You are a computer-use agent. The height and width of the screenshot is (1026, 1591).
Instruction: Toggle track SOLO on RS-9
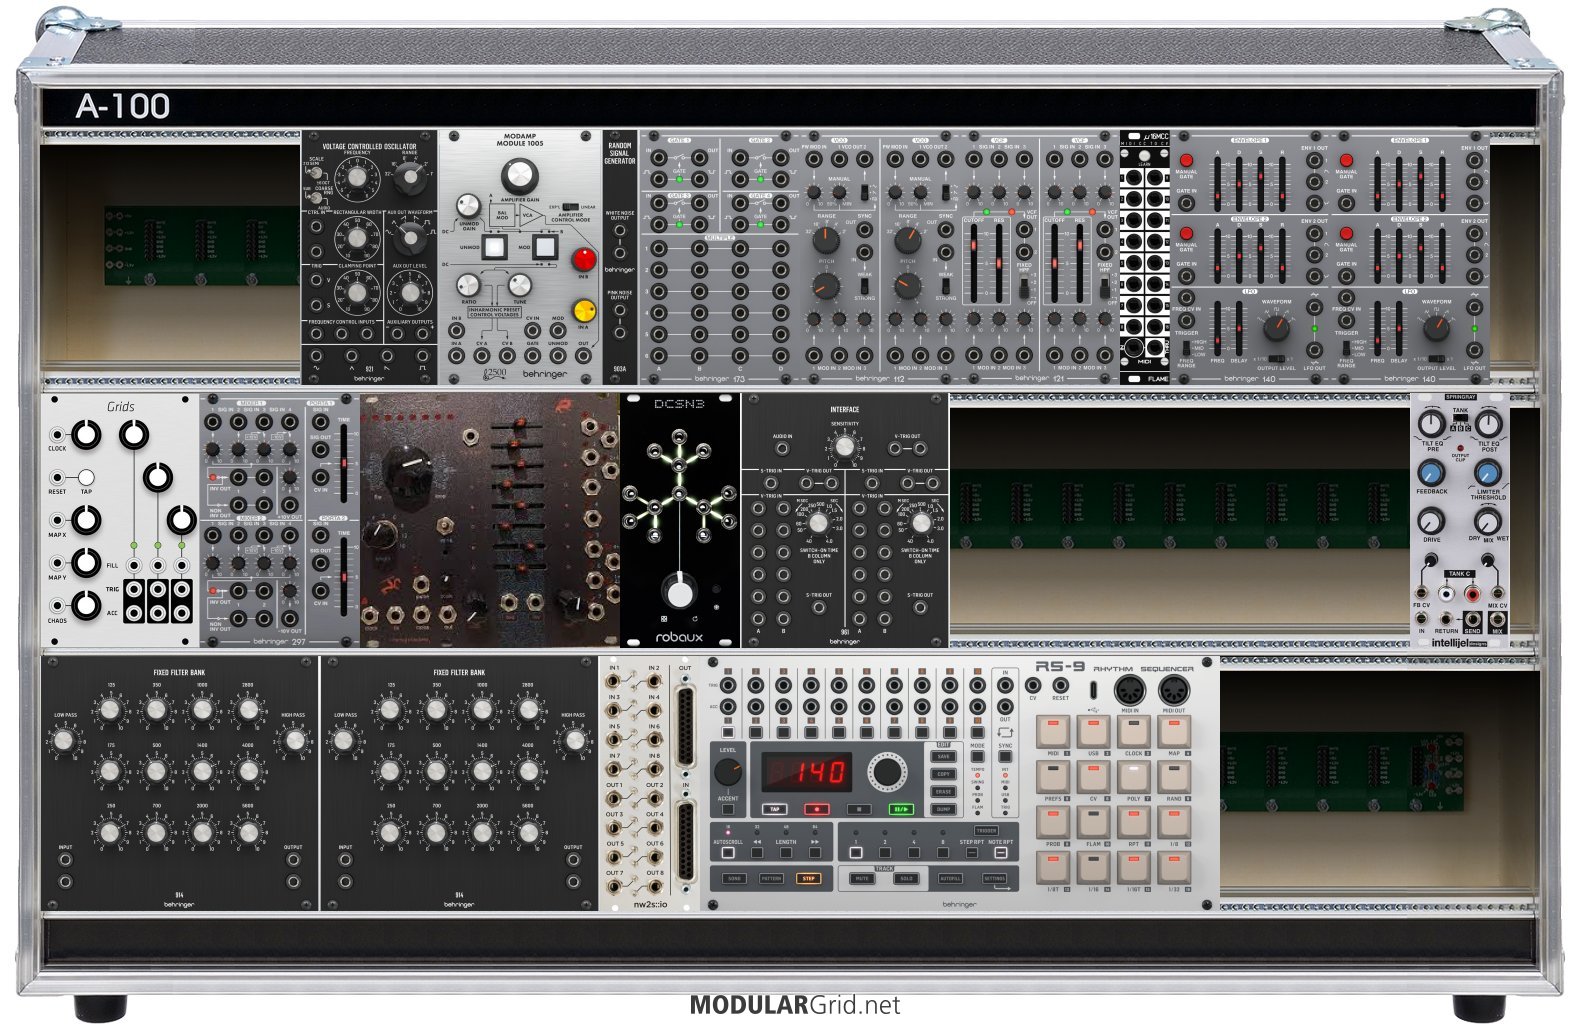[x=906, y=878]
